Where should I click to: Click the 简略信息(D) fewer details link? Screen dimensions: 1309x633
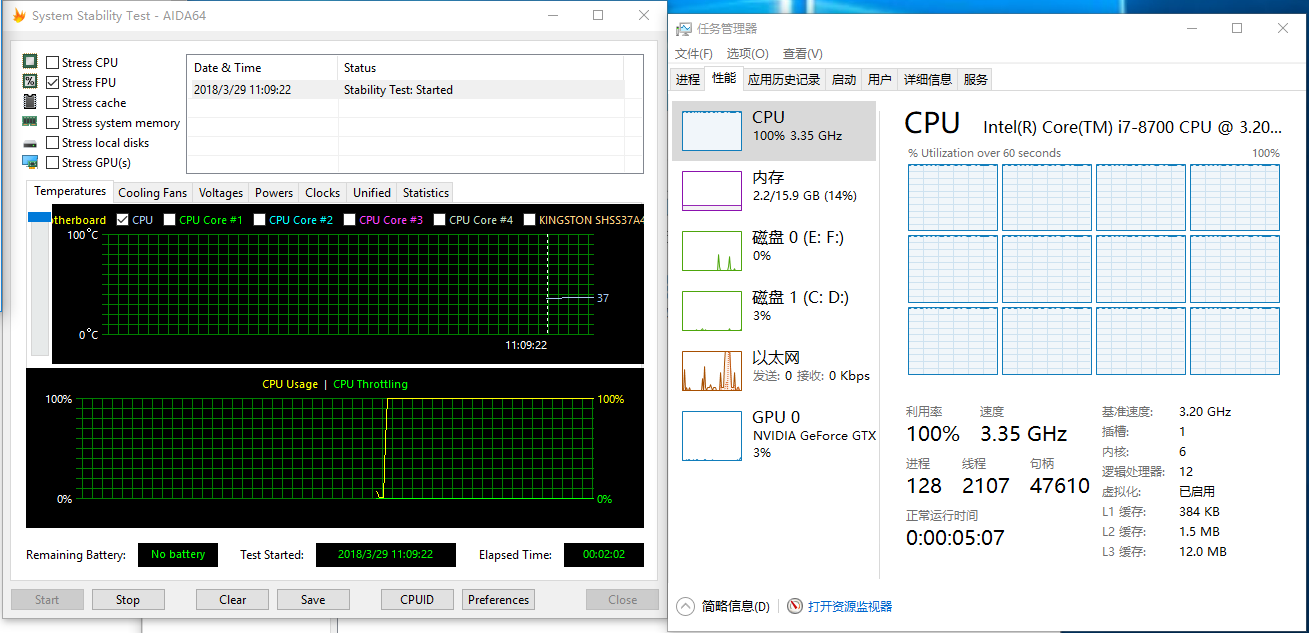pos(736,606)
